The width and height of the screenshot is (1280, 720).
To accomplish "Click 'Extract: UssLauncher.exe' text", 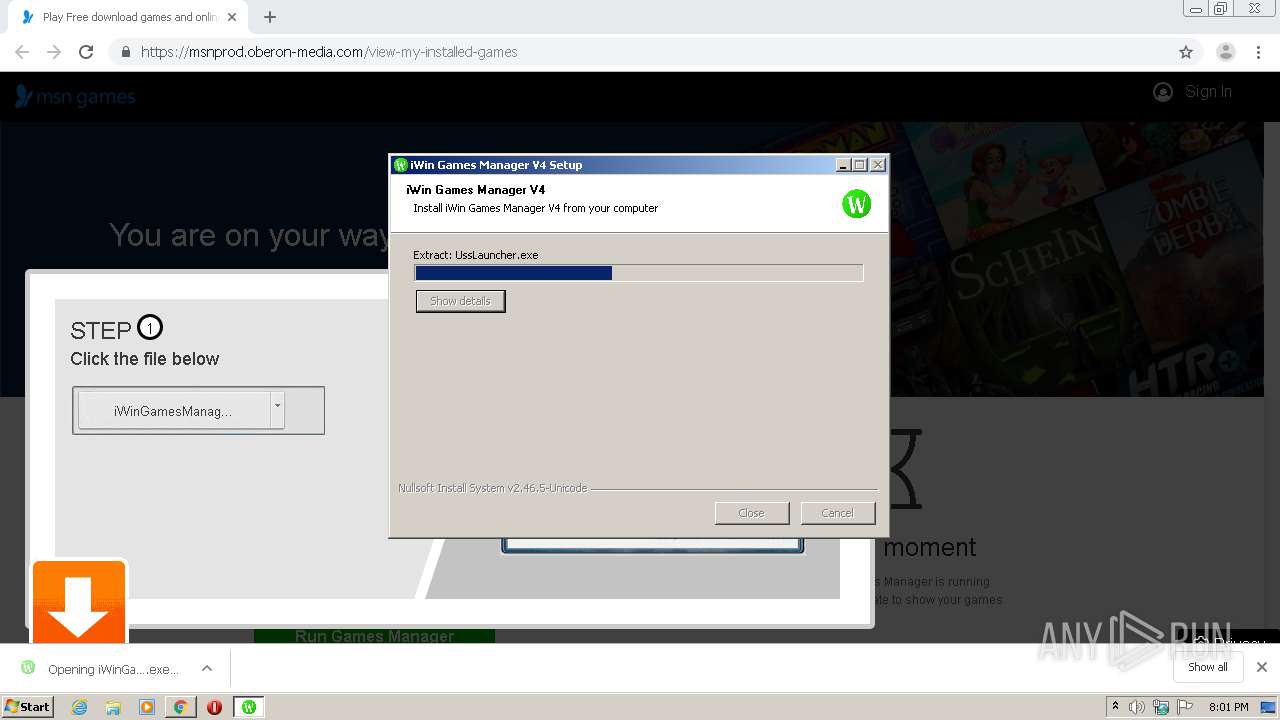I will tap(476, 255).
